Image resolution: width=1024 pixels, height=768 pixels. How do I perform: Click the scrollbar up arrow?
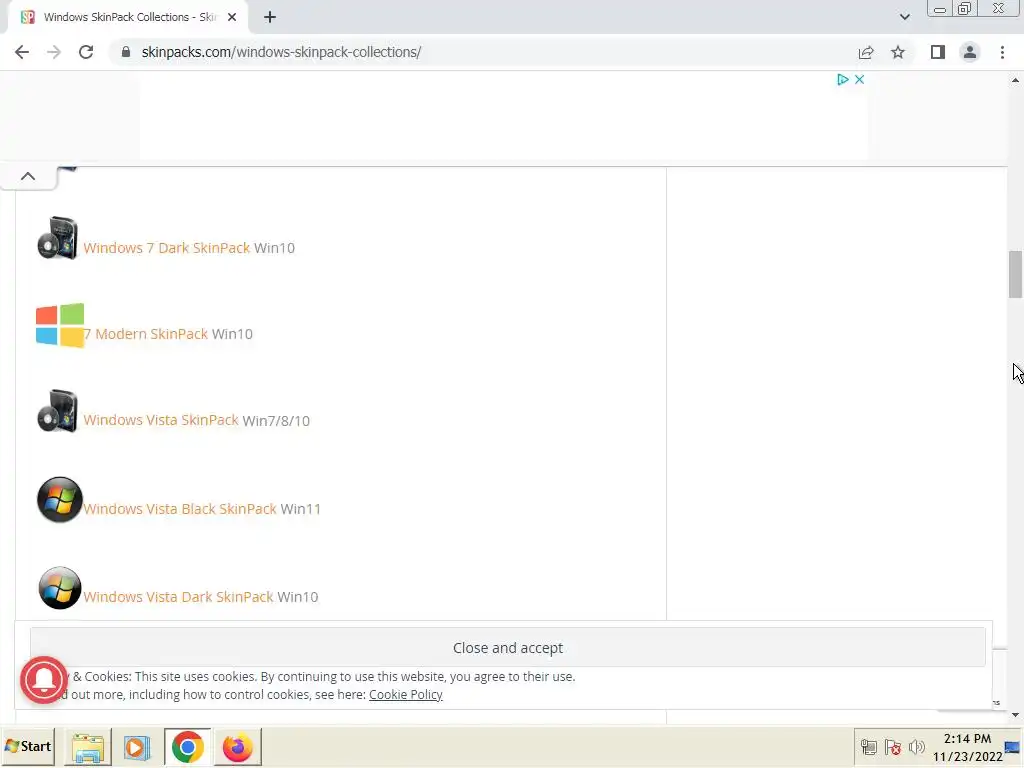click(1015, 80)
